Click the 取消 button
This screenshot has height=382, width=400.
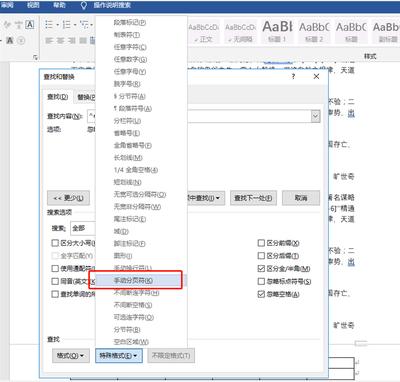pyautogui.click(x=301, y=198)
